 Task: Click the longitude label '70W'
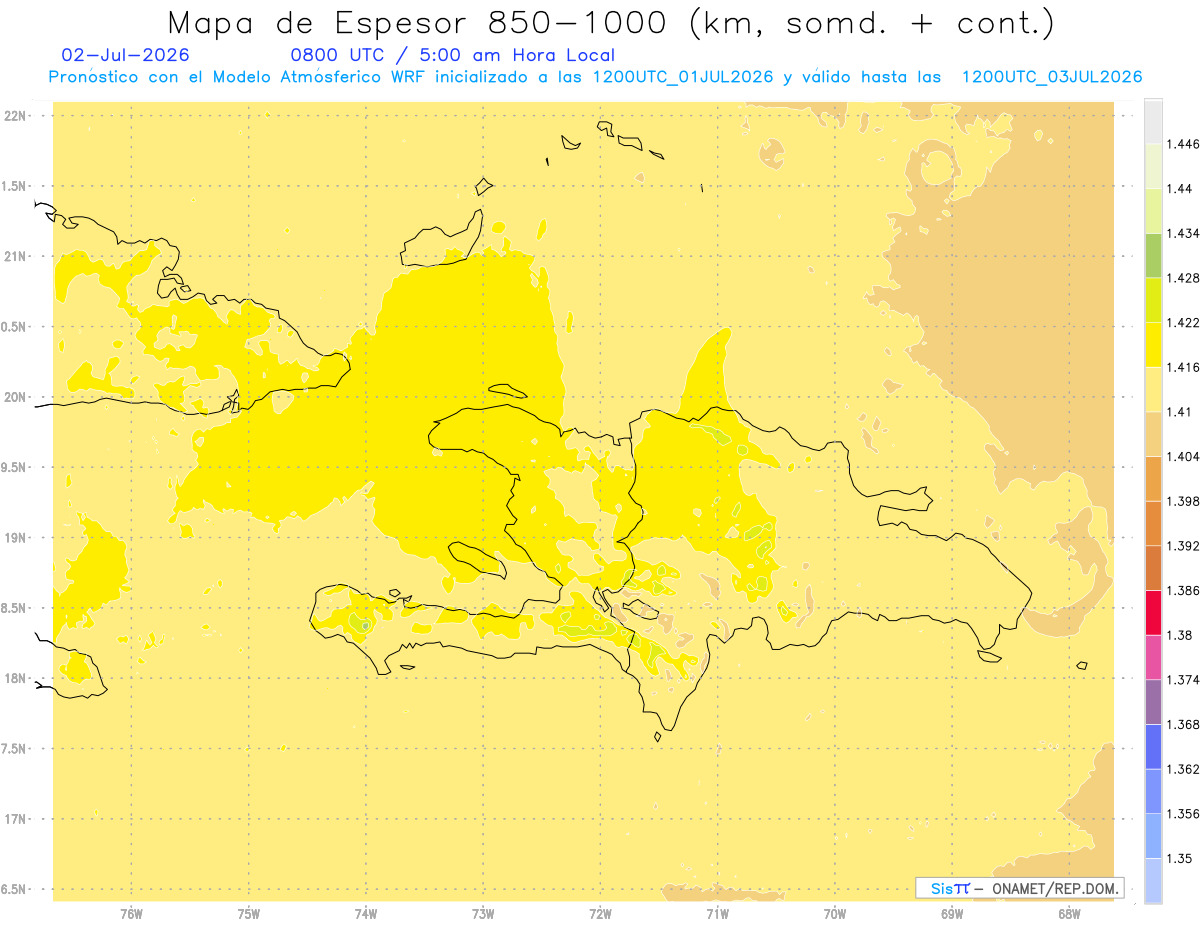pos(835,915)
